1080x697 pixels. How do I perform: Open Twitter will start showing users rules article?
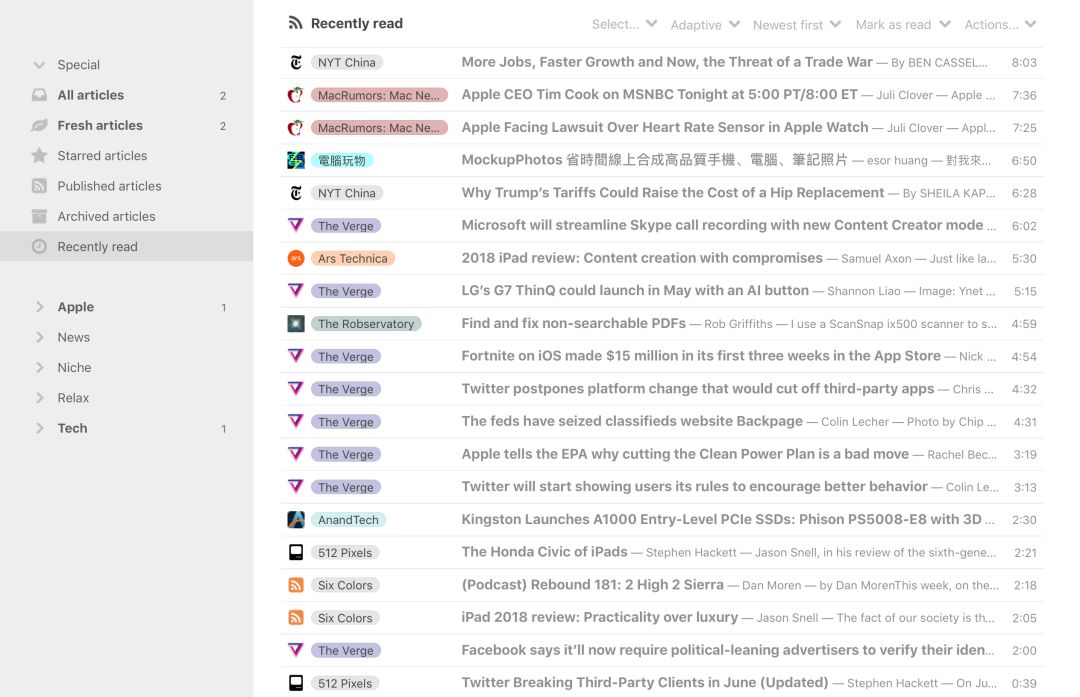694,486
